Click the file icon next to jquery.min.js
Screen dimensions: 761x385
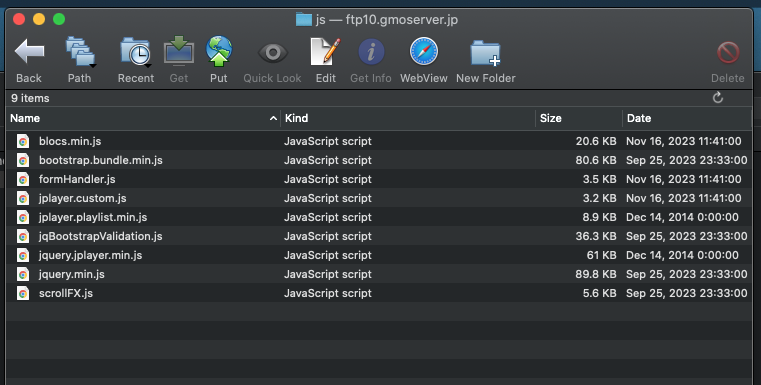pos(22,274)
